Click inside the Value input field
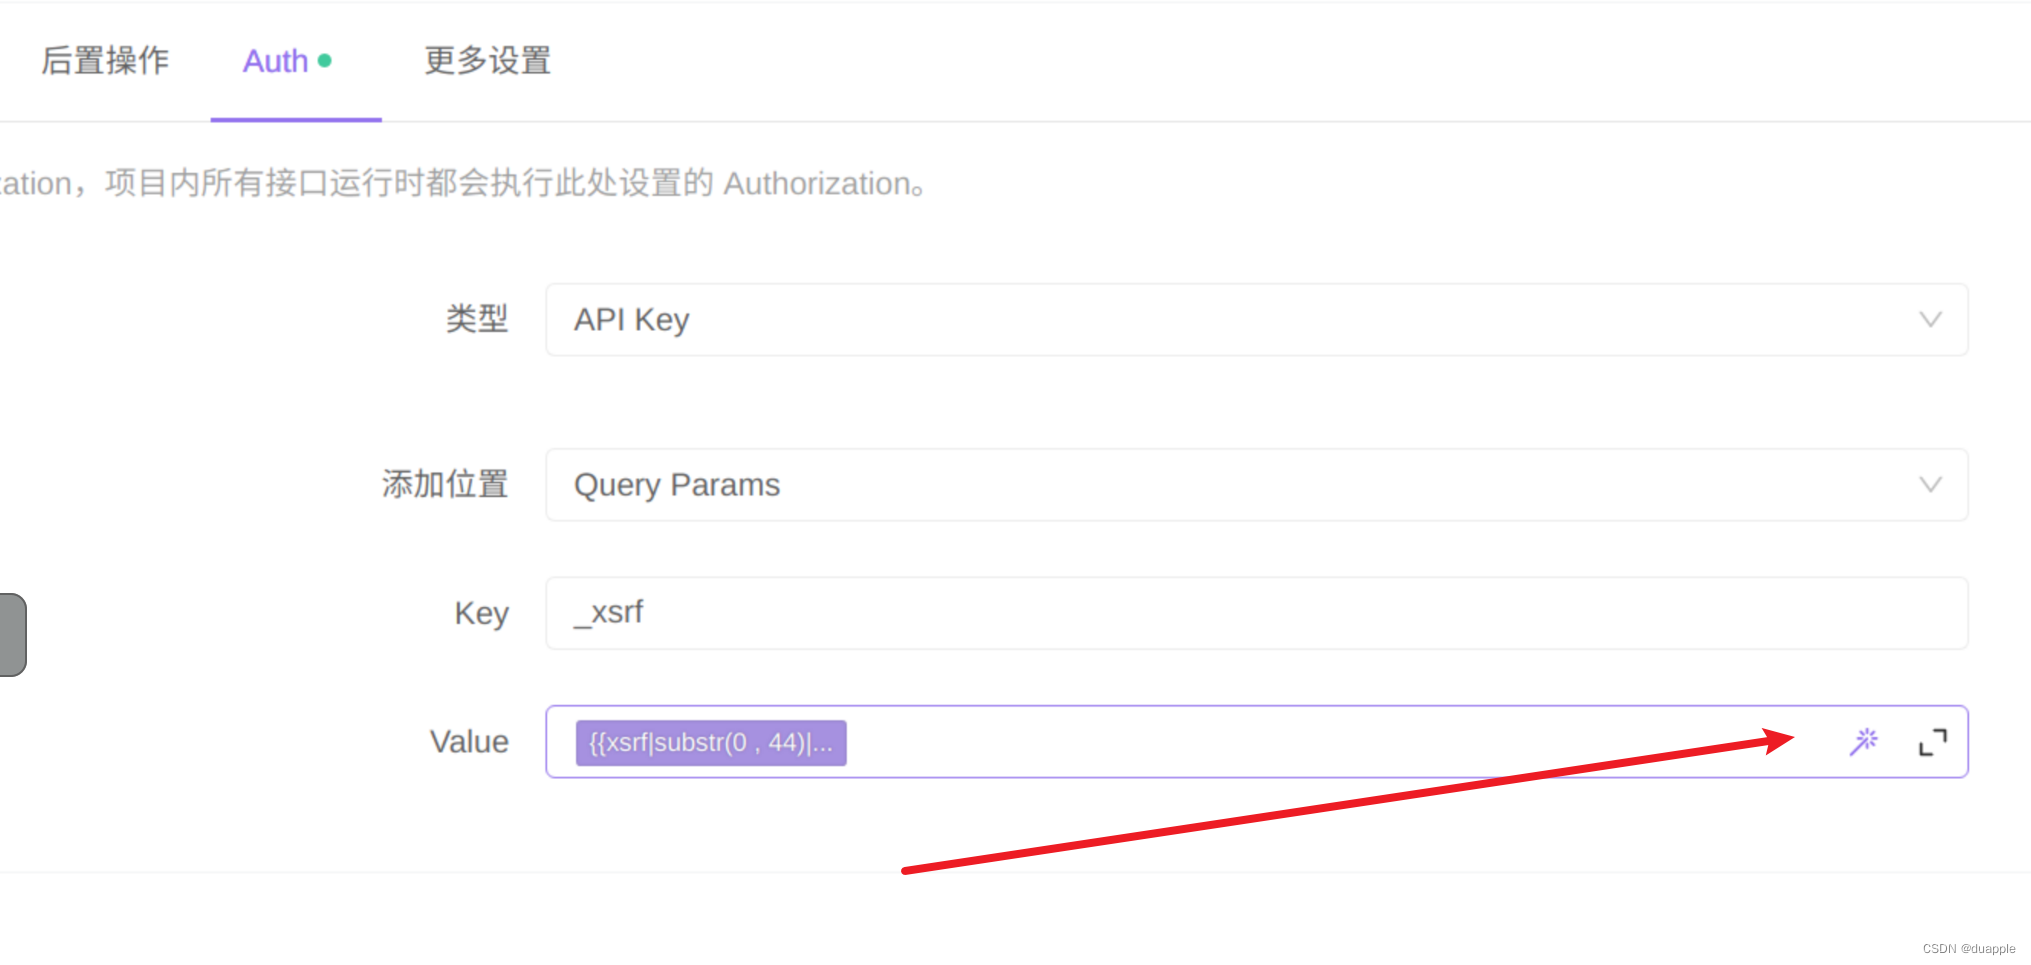The width and height of the screenshot is (2031, 965). click(1256, 742)
